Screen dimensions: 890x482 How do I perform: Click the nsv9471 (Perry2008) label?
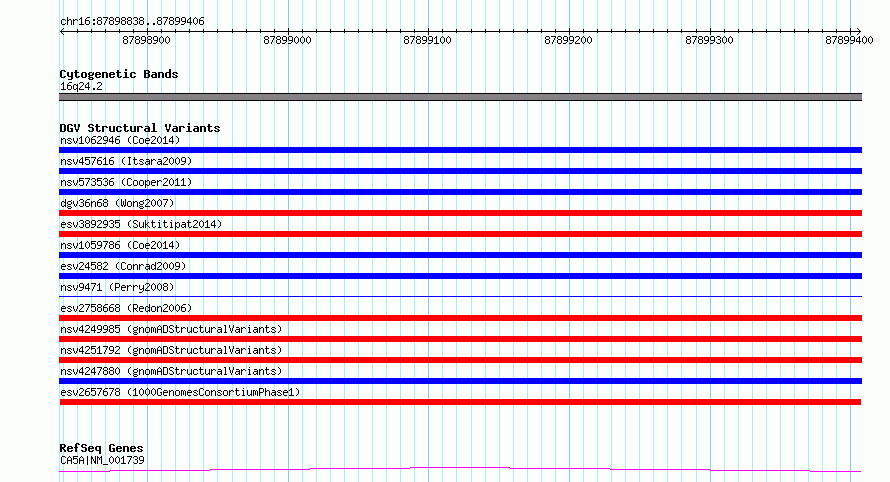[117, 287]
